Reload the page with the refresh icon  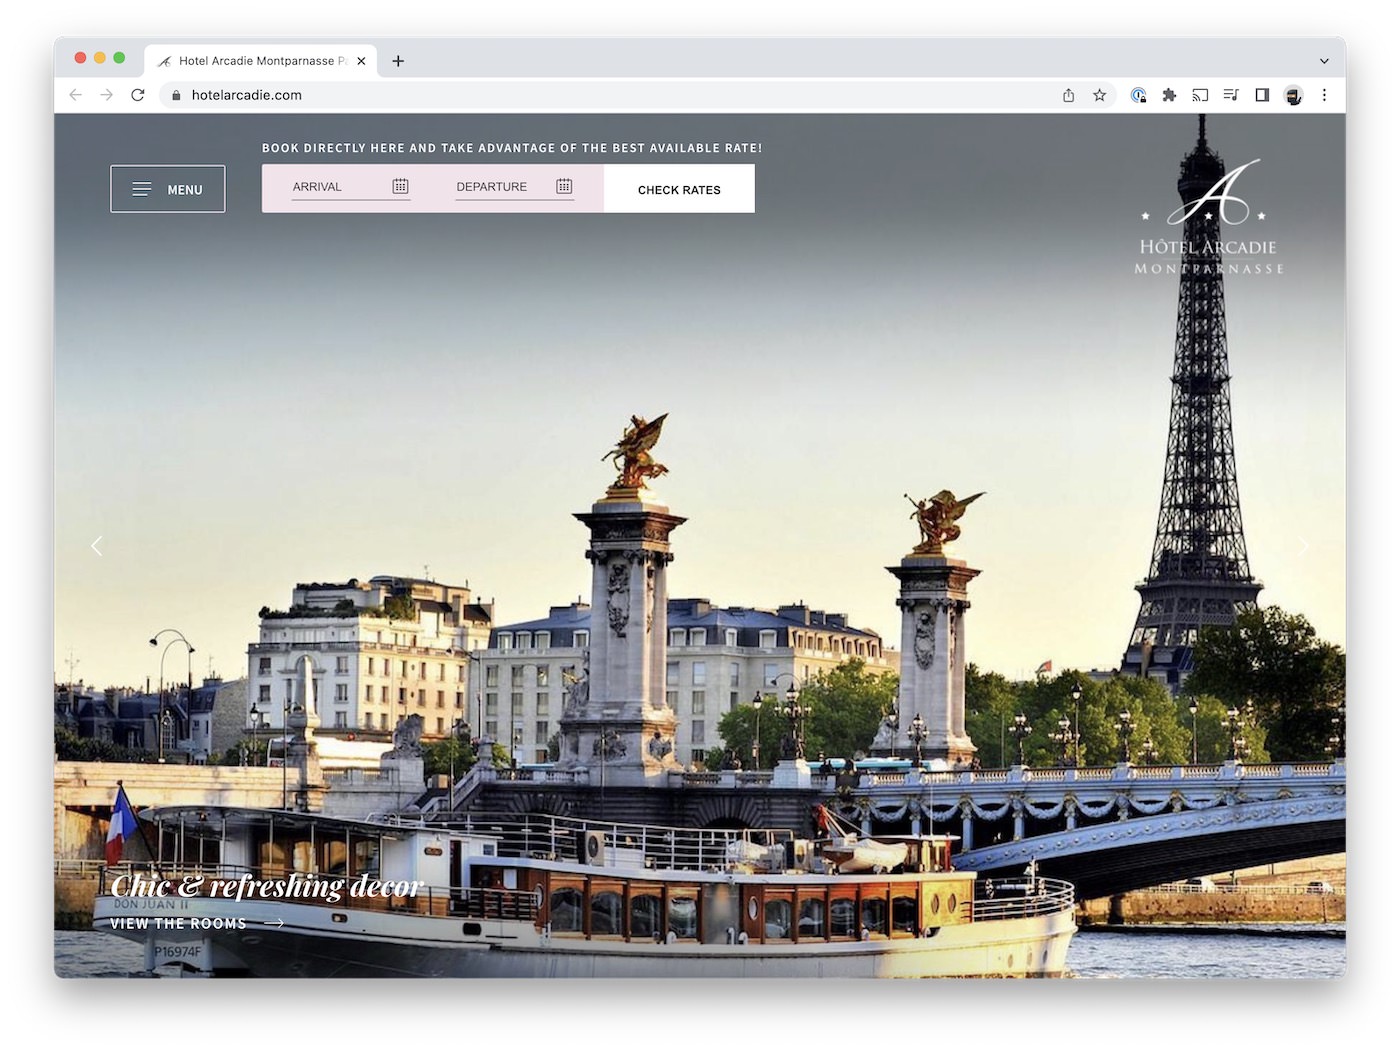point(138,95)
